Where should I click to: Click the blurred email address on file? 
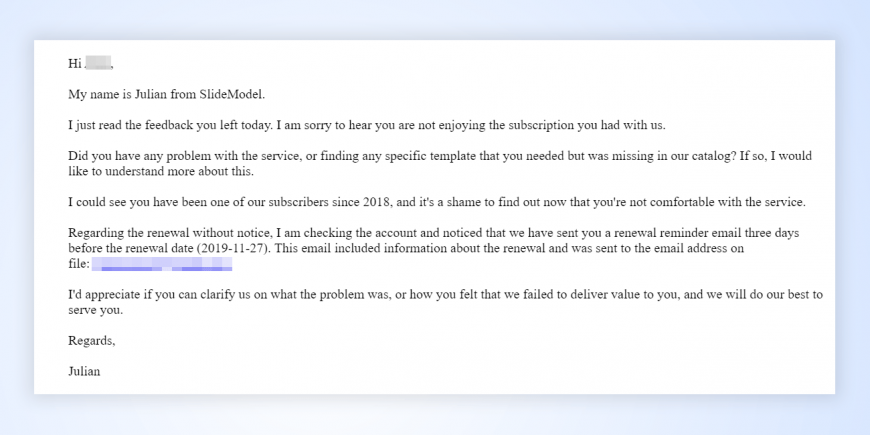coord(162,264)
